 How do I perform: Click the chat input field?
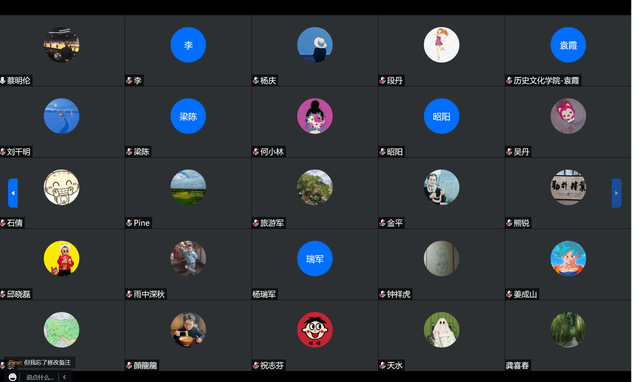(40, 377)
